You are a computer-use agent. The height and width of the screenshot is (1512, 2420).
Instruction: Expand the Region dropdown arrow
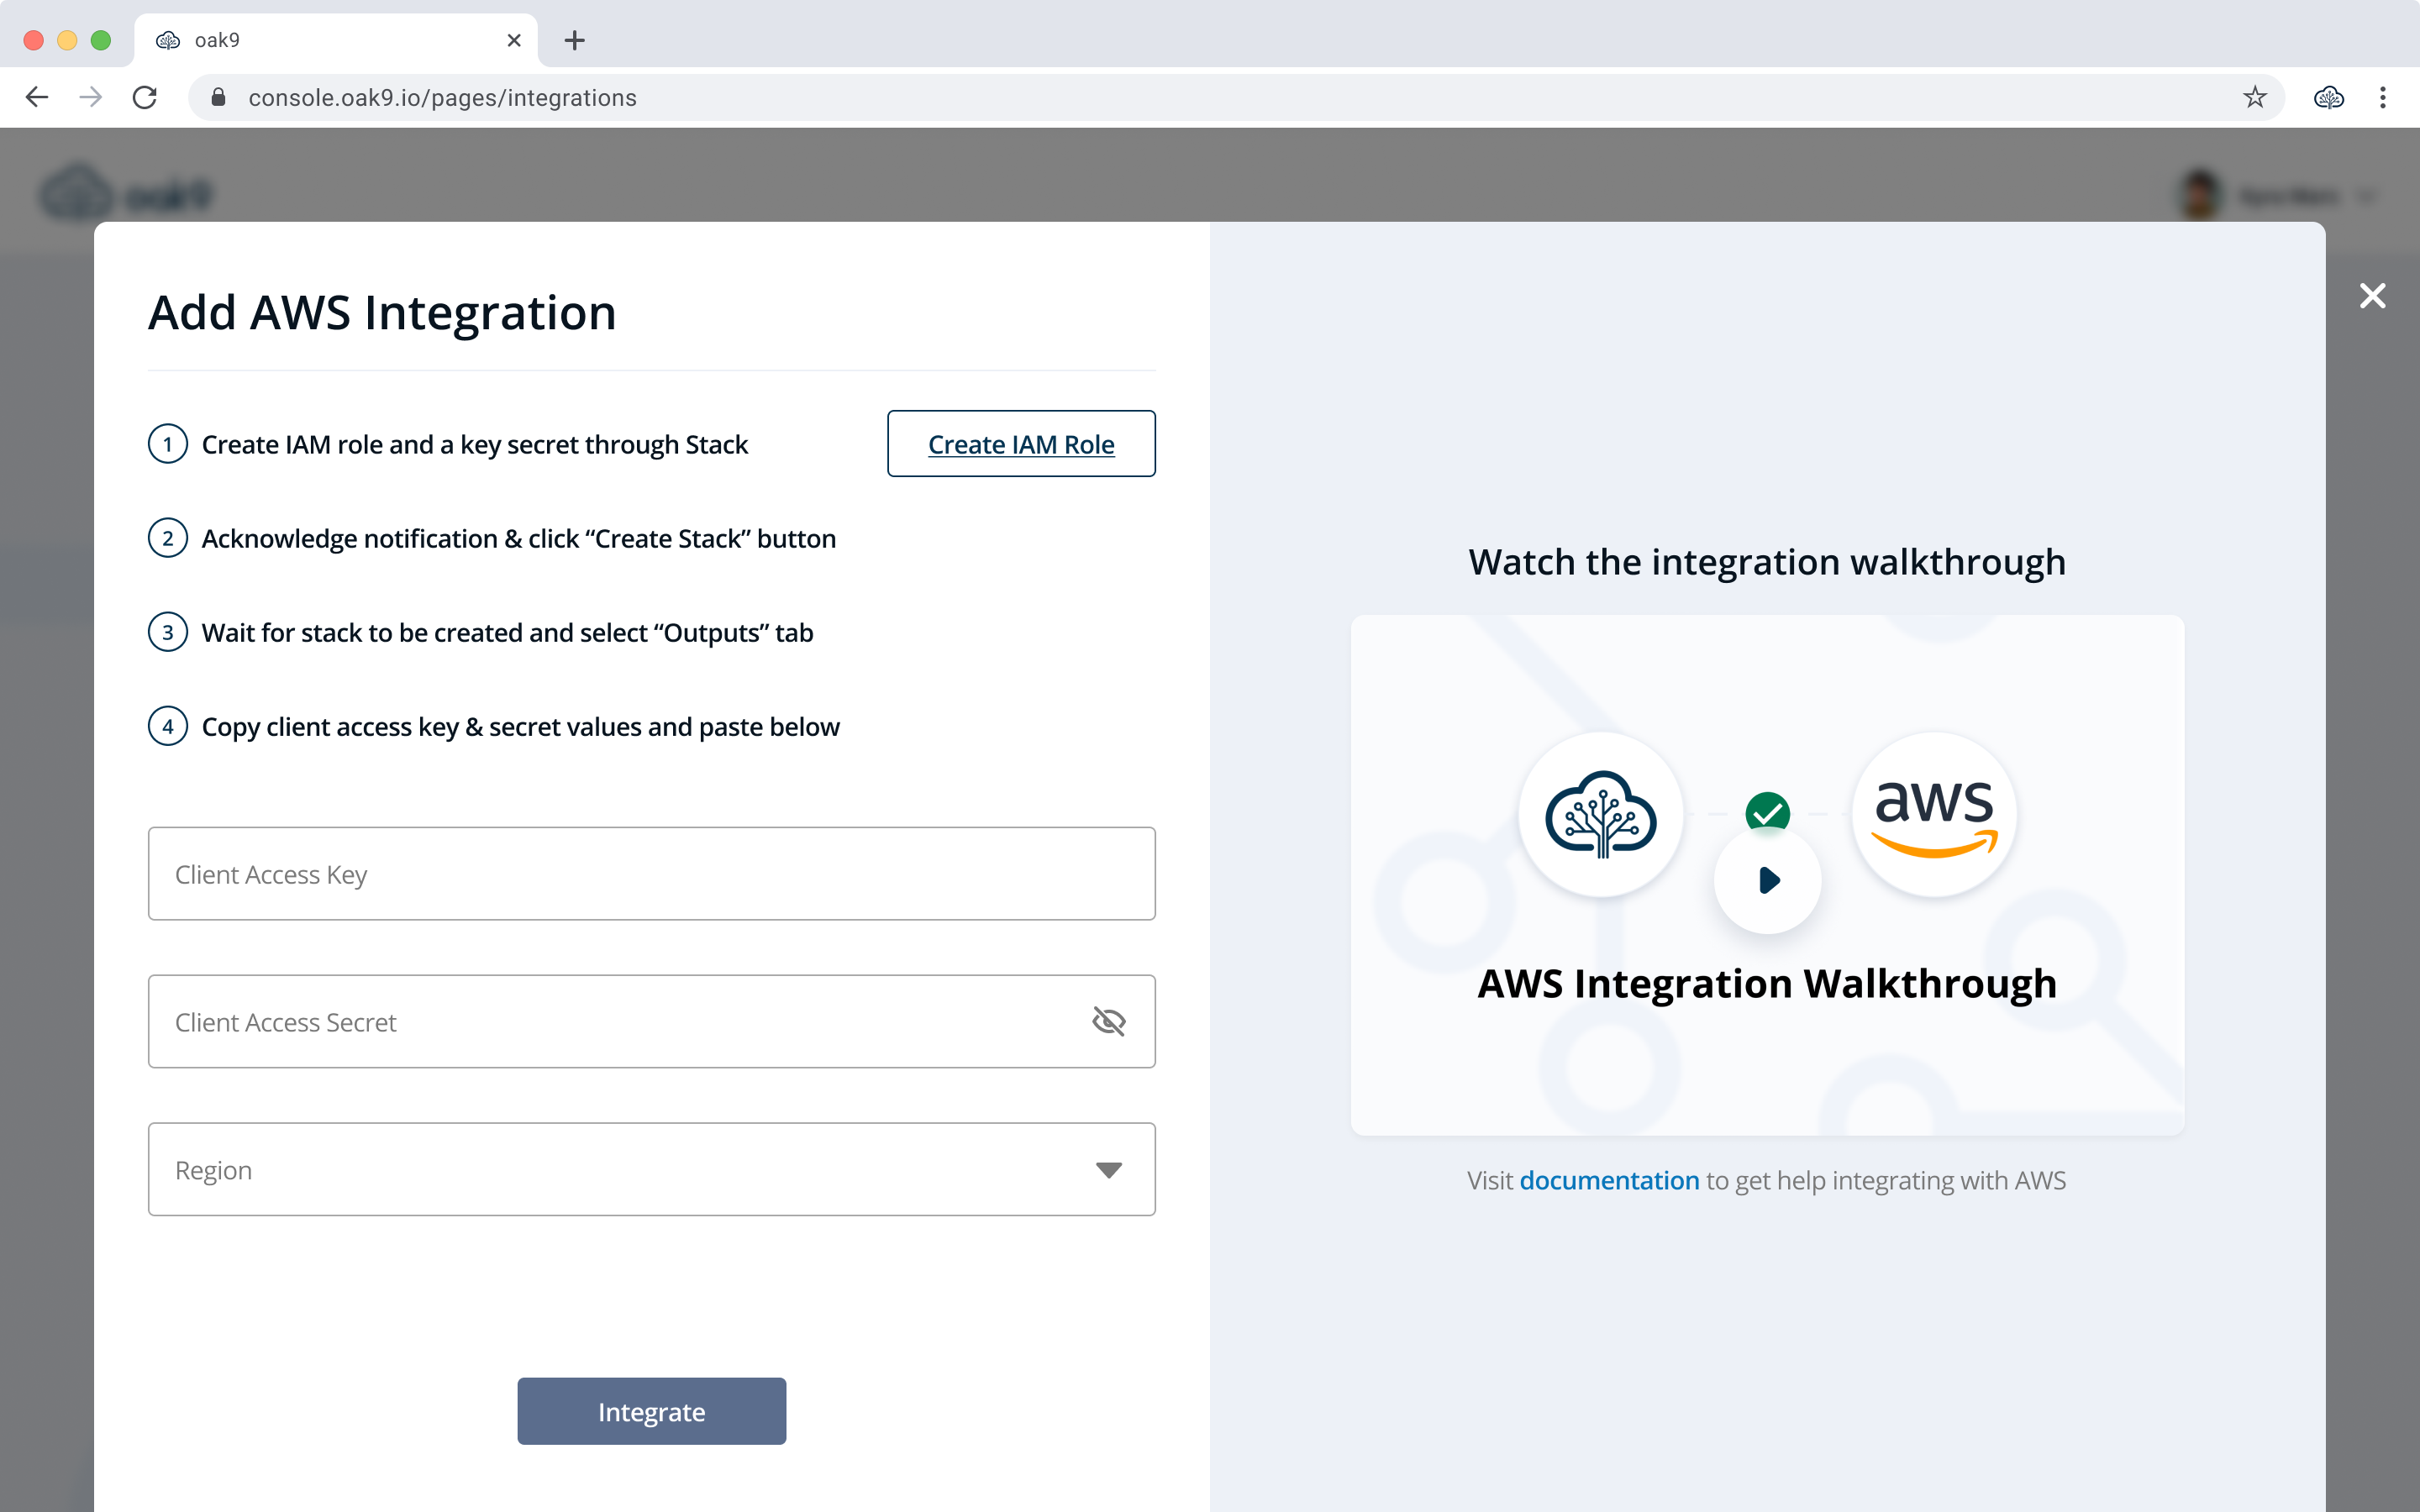click(x=1108, y=1169)
